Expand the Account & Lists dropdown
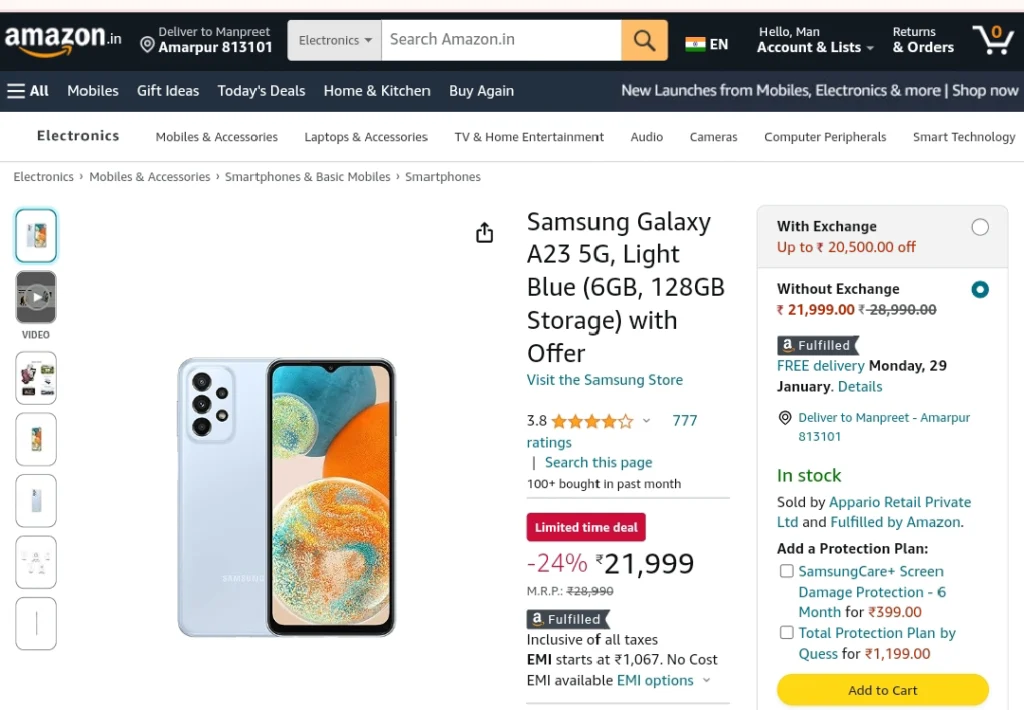This screenshot has height=710, width=1024. click(815, 40)
